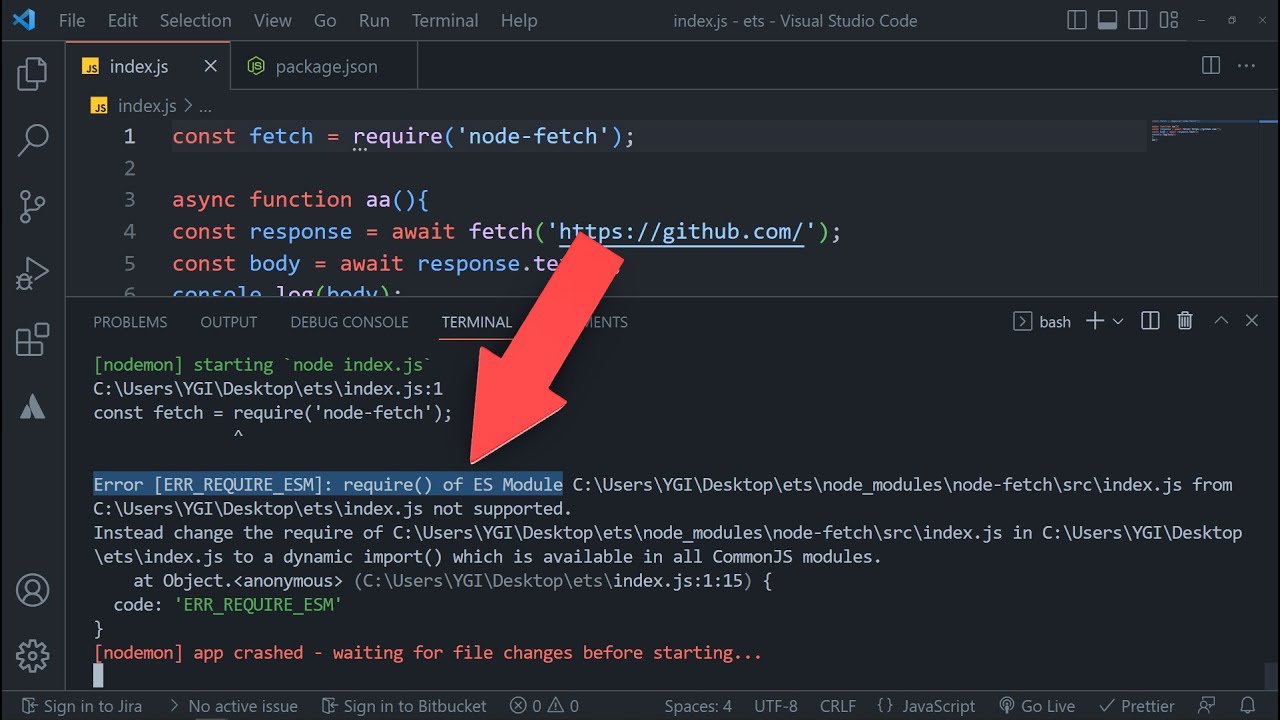Image resolution: width=1280 pixels, height=720 pixels.
Task: Open the Run menu
Action: click(374, 20)
